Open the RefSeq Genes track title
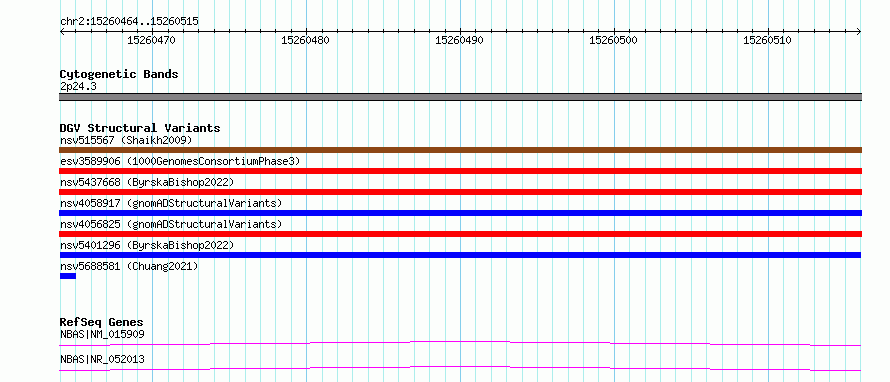Image resolution: width=890 pixels, height=382 pixels. 102,322
